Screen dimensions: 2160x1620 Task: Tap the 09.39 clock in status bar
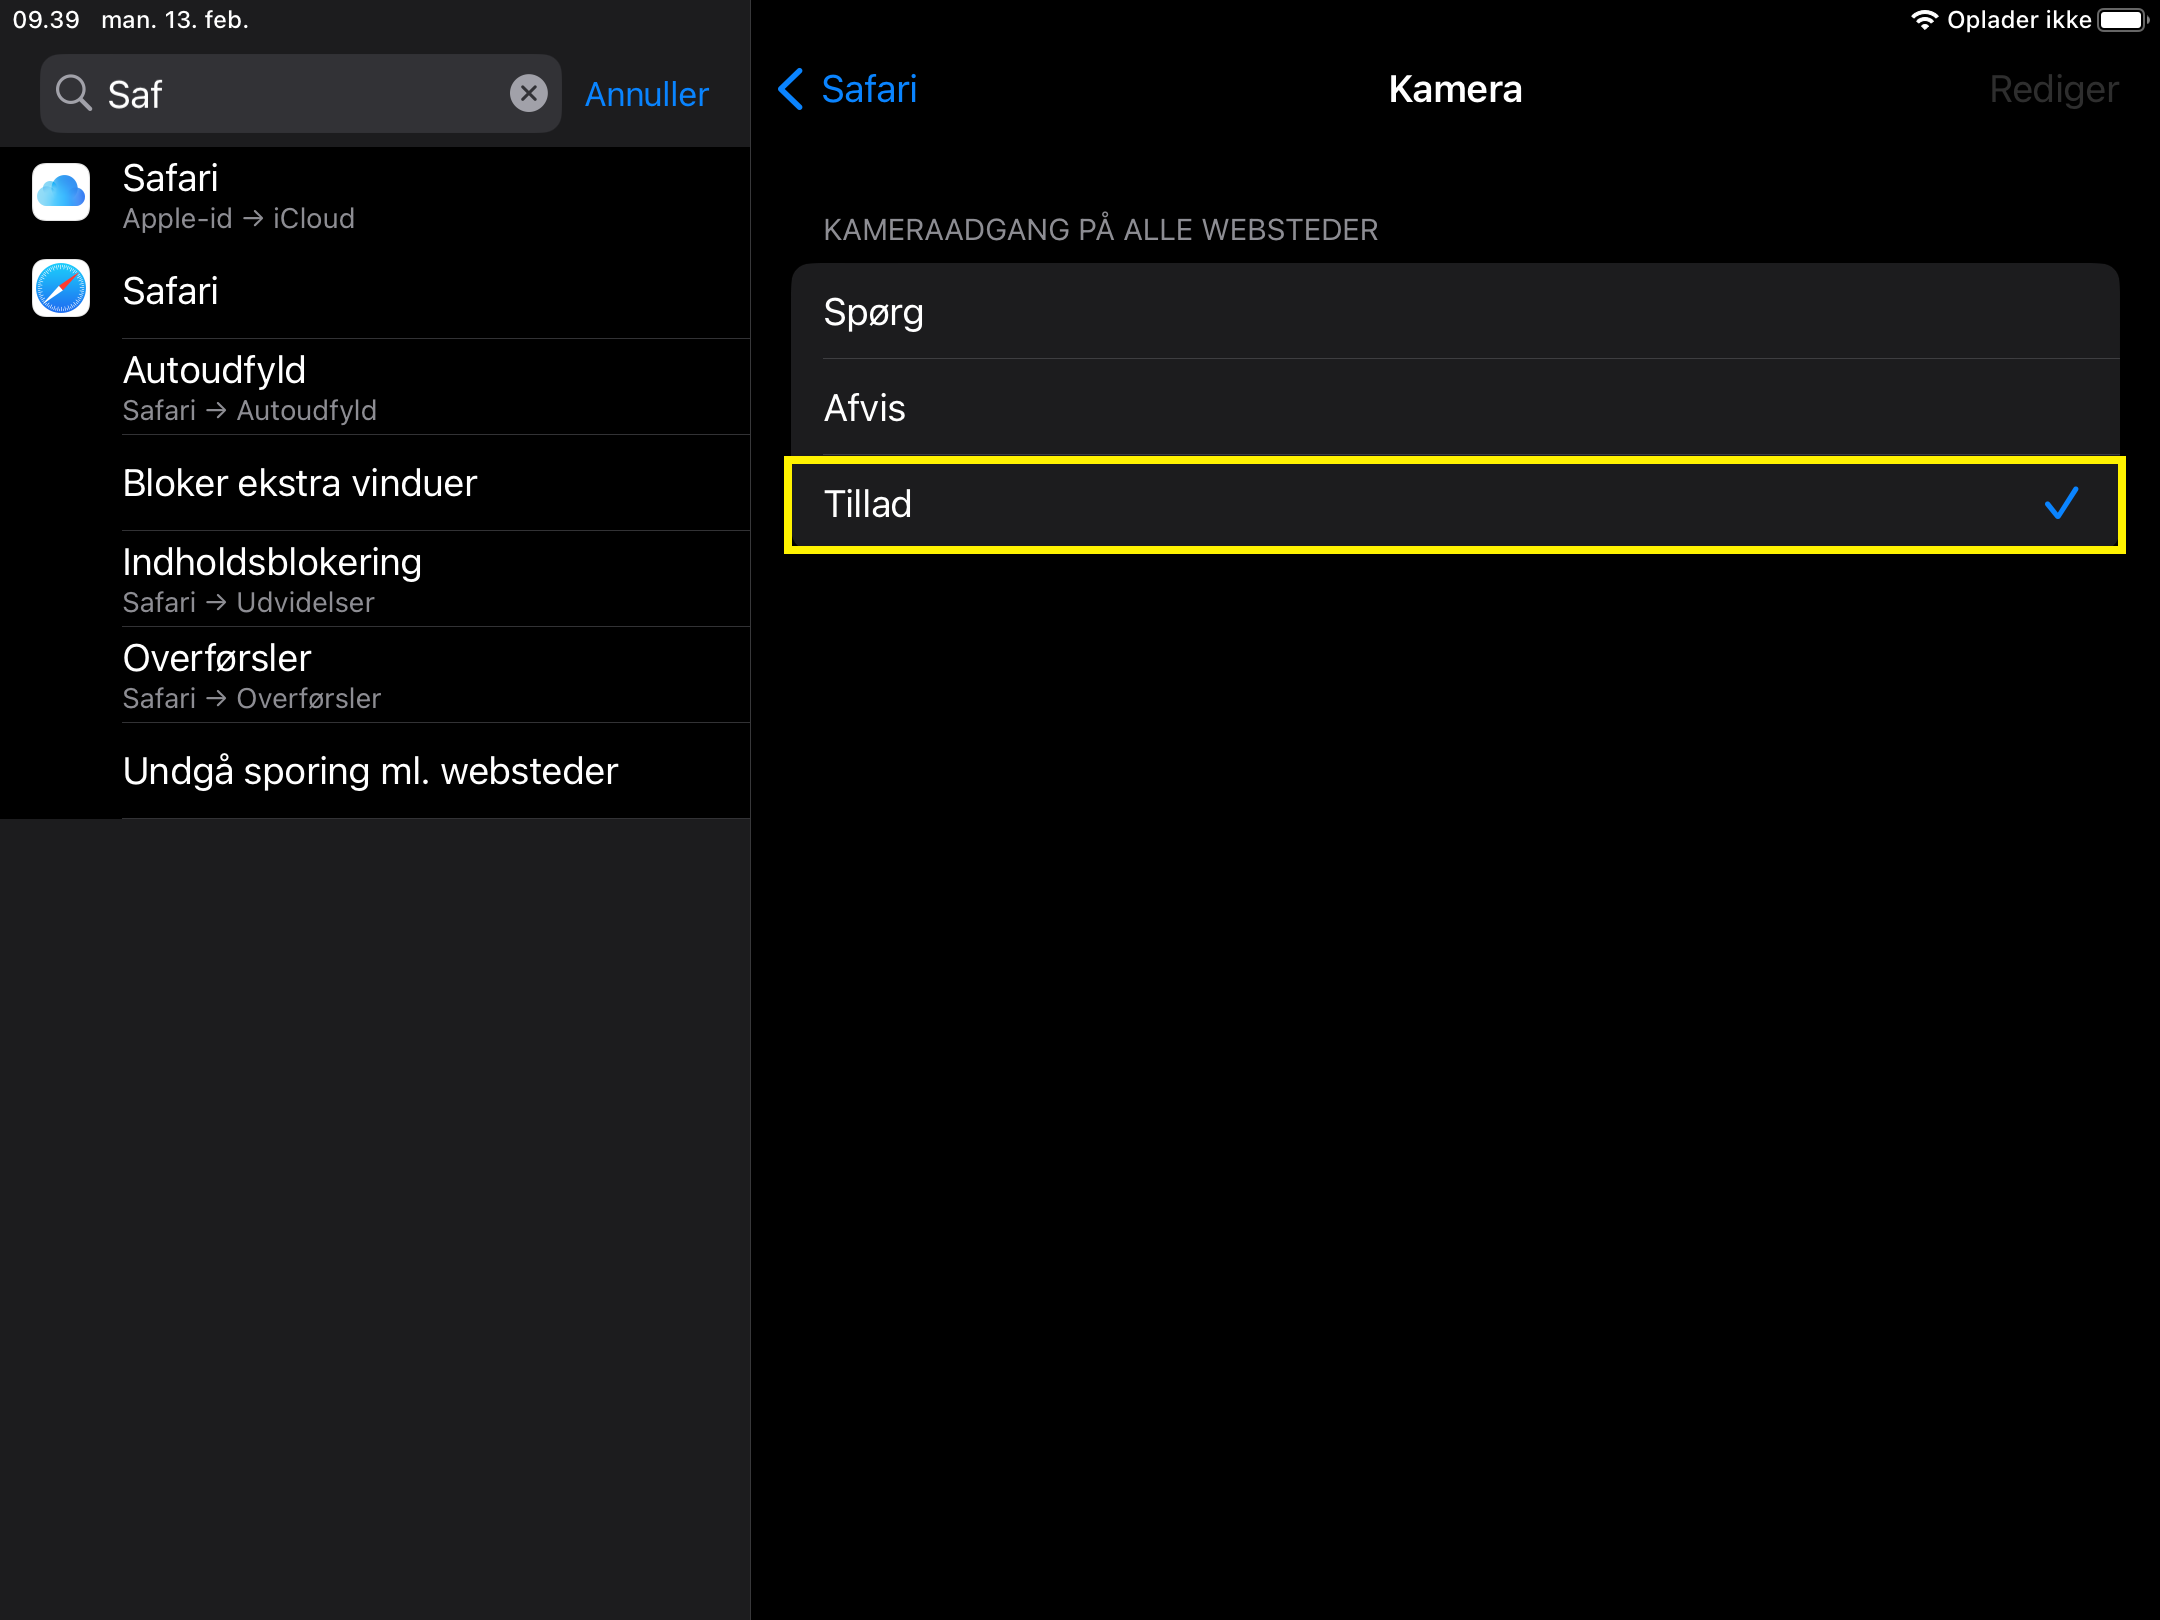point(46,20)
